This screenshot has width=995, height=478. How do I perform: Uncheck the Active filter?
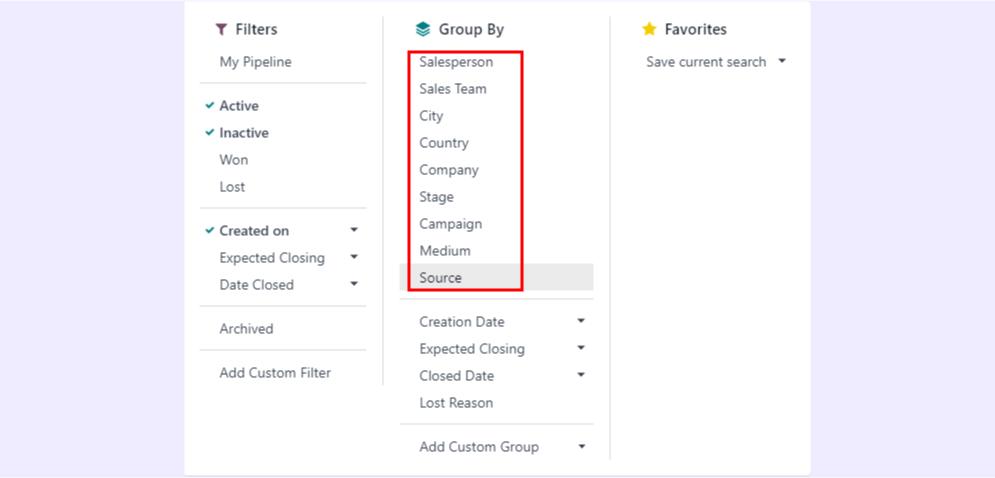tap(239, 106)
